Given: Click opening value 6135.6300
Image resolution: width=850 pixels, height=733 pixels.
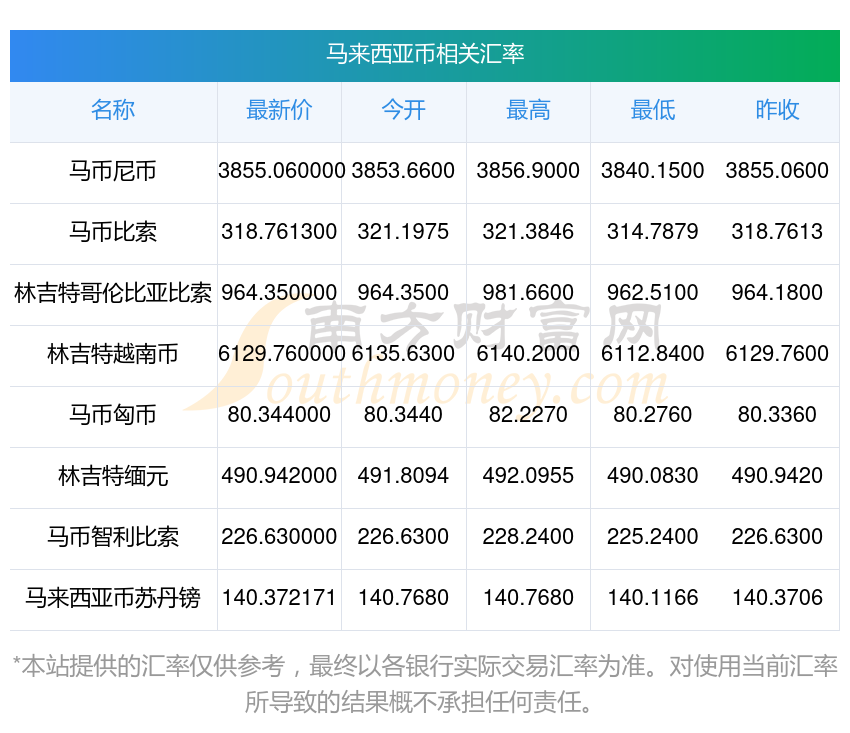Looking at the screenshot, I should point(403,354).
